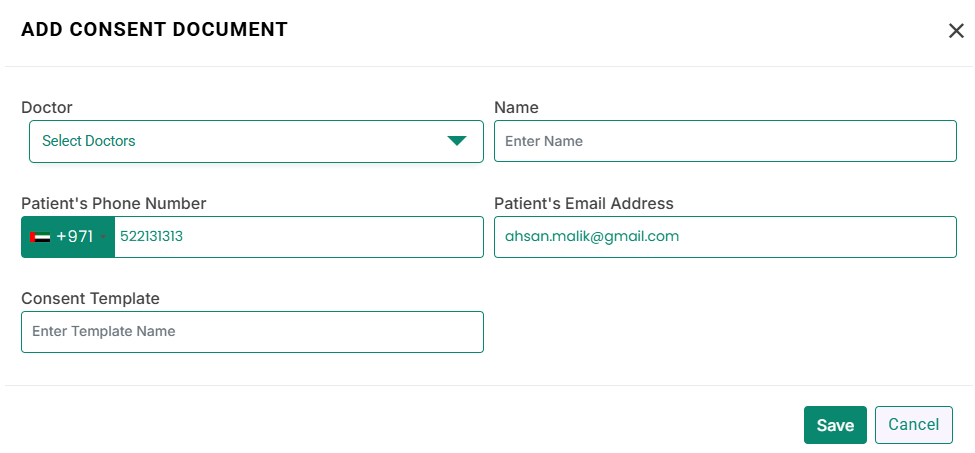Click the green triangle arrow in Doctor field

coord(456,141)
